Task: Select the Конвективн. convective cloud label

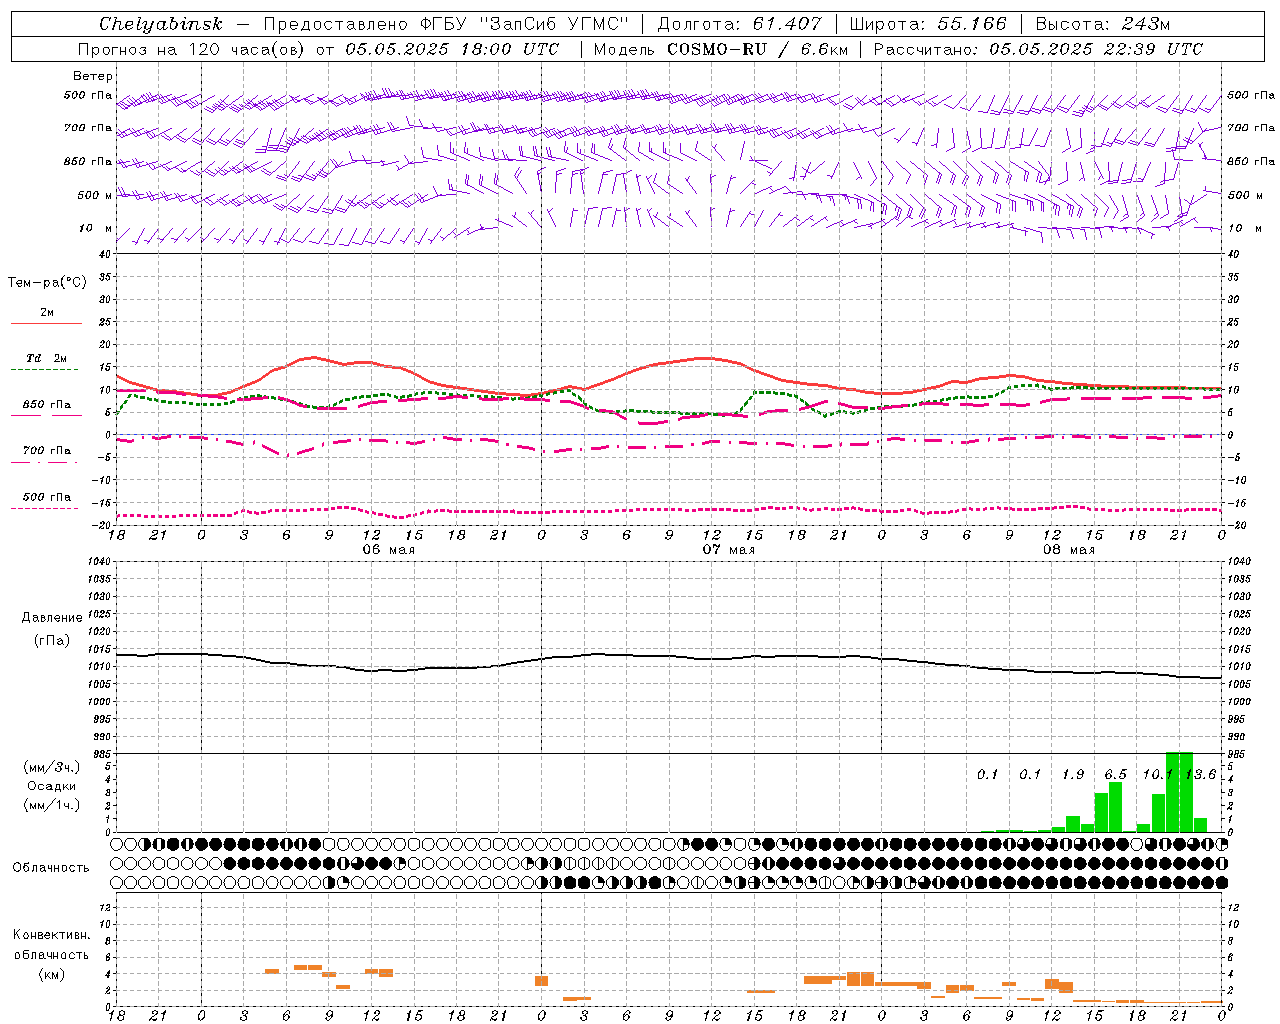Action: coord(51,935)
